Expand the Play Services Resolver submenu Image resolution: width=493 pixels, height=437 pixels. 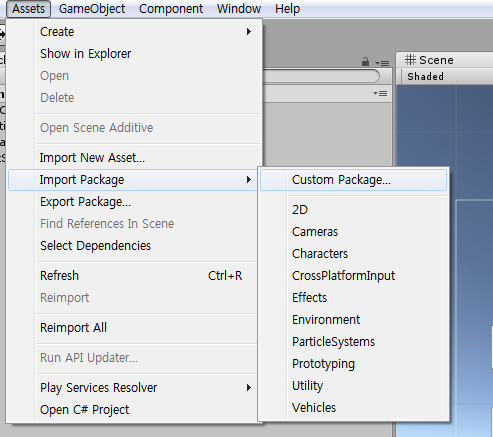pos(249,388)
